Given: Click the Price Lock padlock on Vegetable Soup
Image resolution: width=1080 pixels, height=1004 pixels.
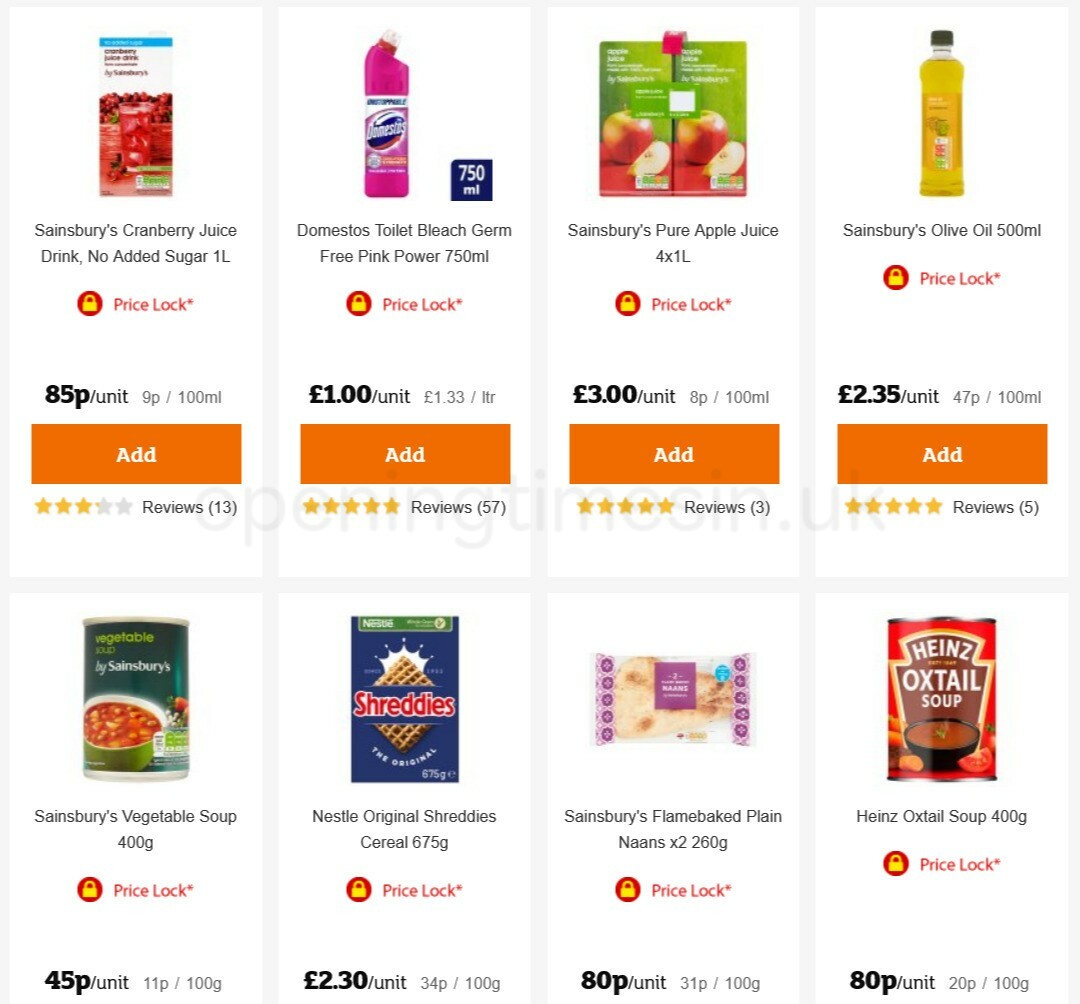Looking at the screenshot, I should coord(91,890).
